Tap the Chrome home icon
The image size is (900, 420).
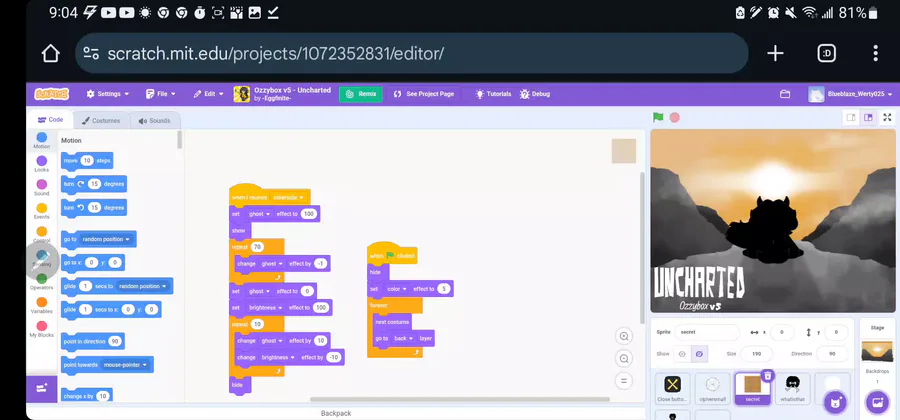[51, 53]
